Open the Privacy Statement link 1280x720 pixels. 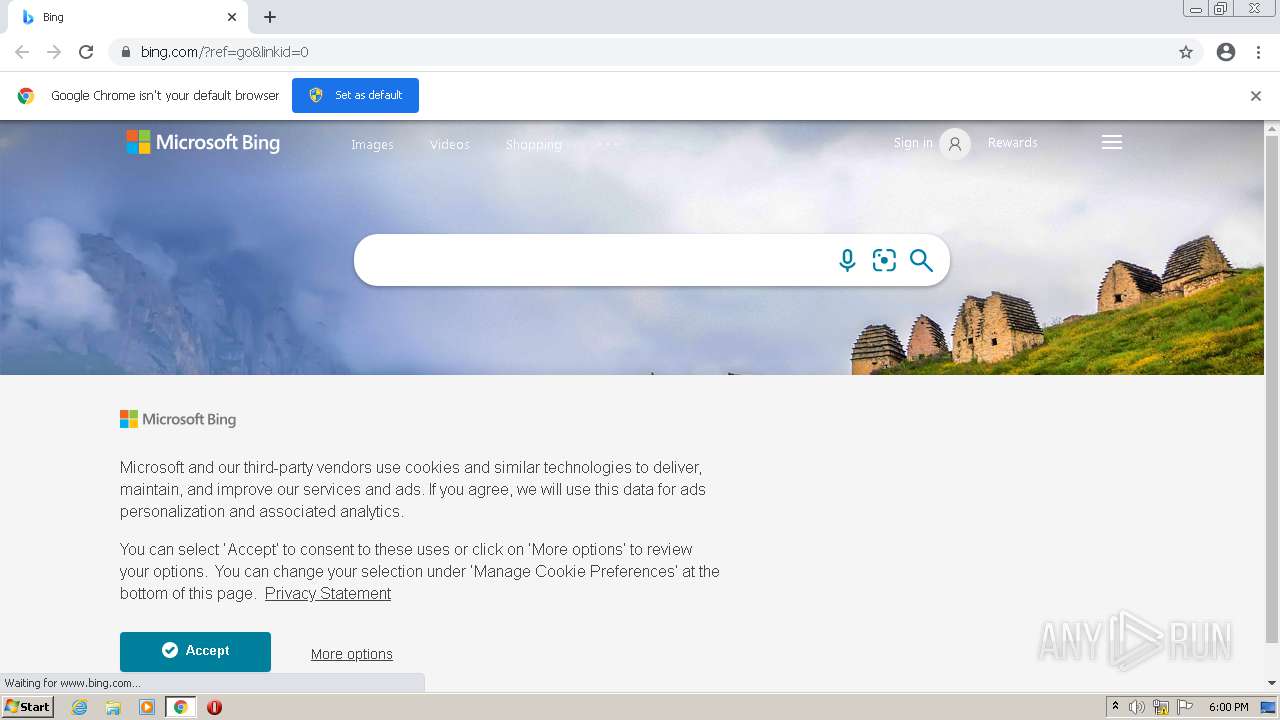click(328, 594)
